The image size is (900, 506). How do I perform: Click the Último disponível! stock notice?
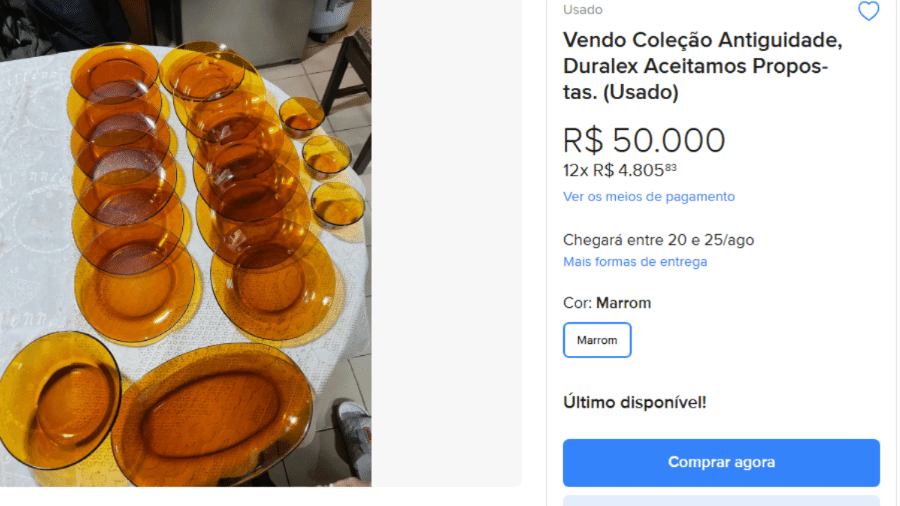[635, 402]
